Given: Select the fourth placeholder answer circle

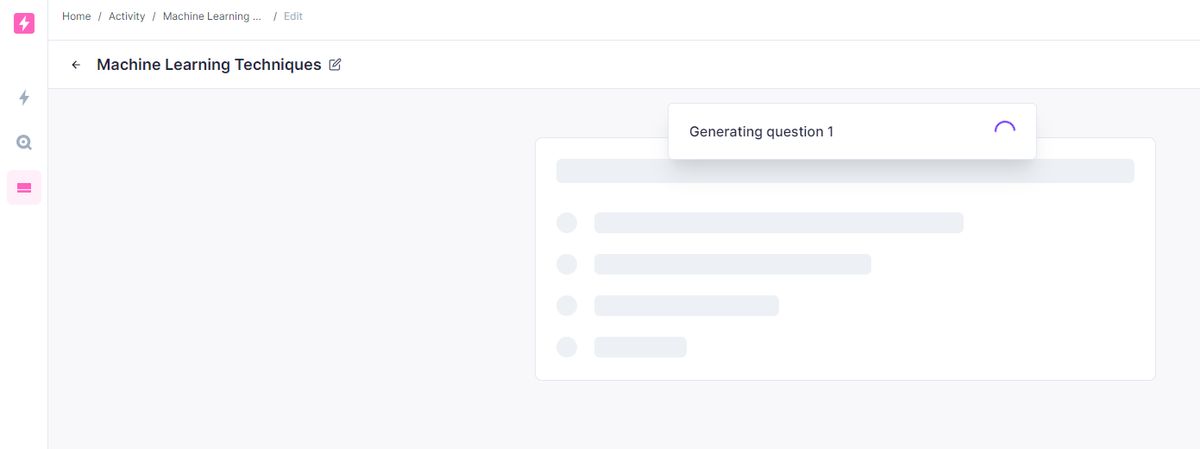Looking at the screenshot, I should pos(566,347).
